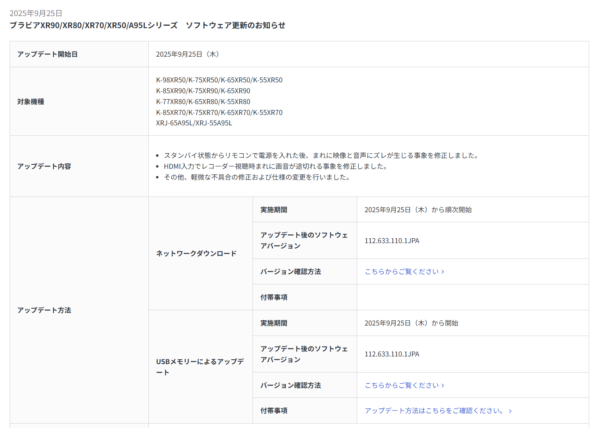Select network download version 112.633.110.1JPA
The width and height of the screenshot is (600, 428).
click(392, 241)
